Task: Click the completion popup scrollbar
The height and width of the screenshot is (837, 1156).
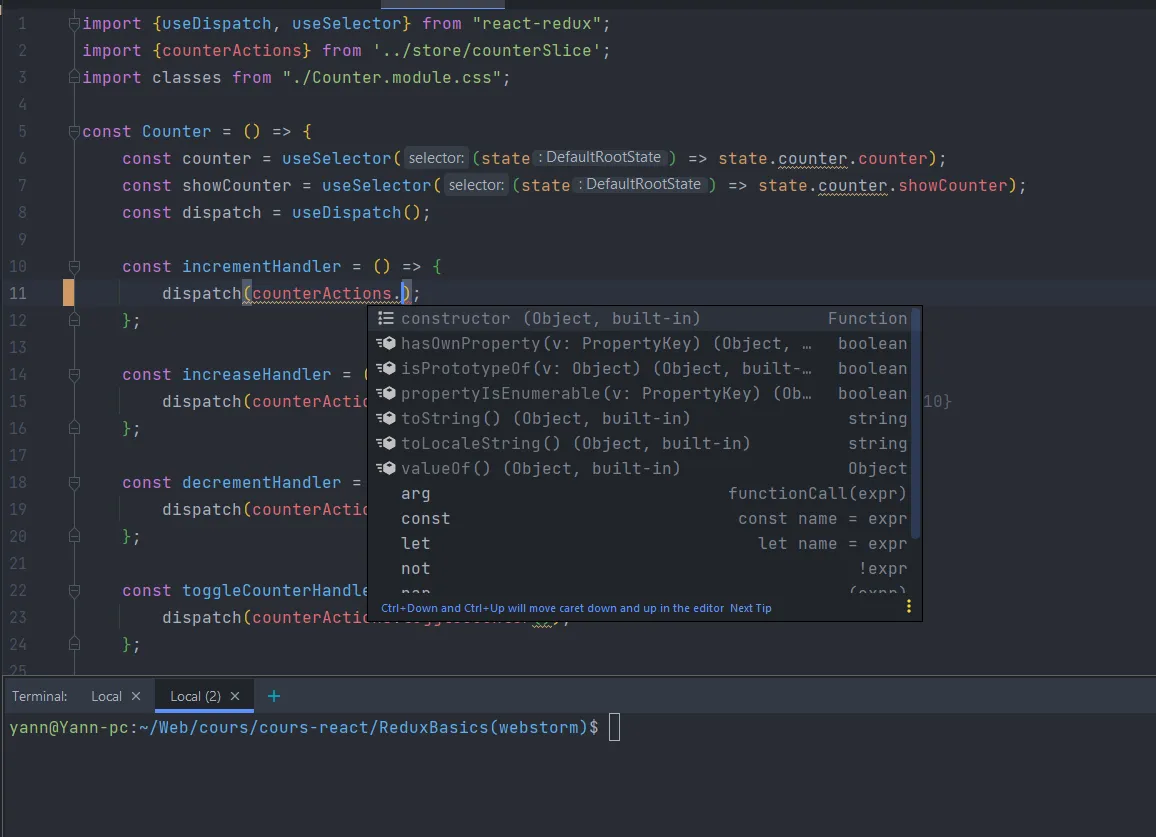Action: 916,424
